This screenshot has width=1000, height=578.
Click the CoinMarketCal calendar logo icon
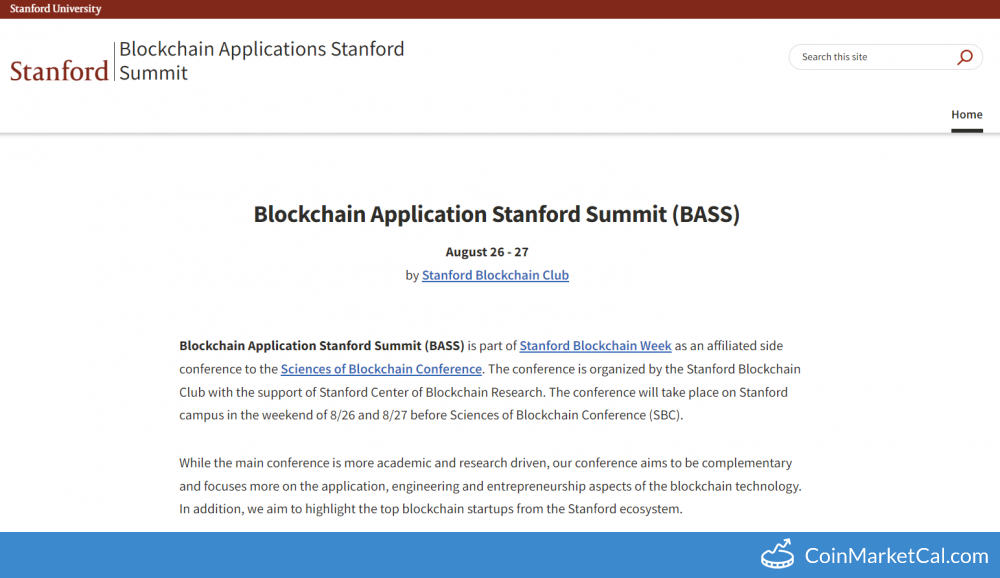pyautogui.click(x=777, y=555)
